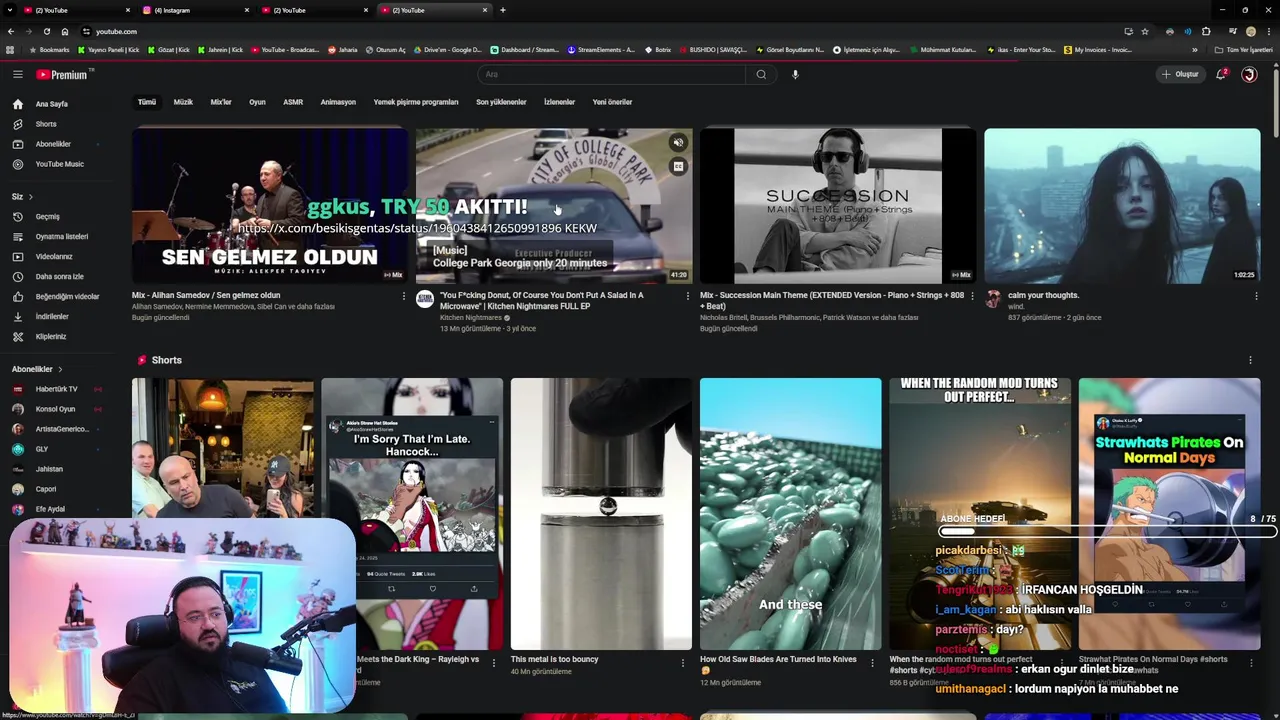
Task: Select the Animasyon filter chip
Action: point(338,102)
